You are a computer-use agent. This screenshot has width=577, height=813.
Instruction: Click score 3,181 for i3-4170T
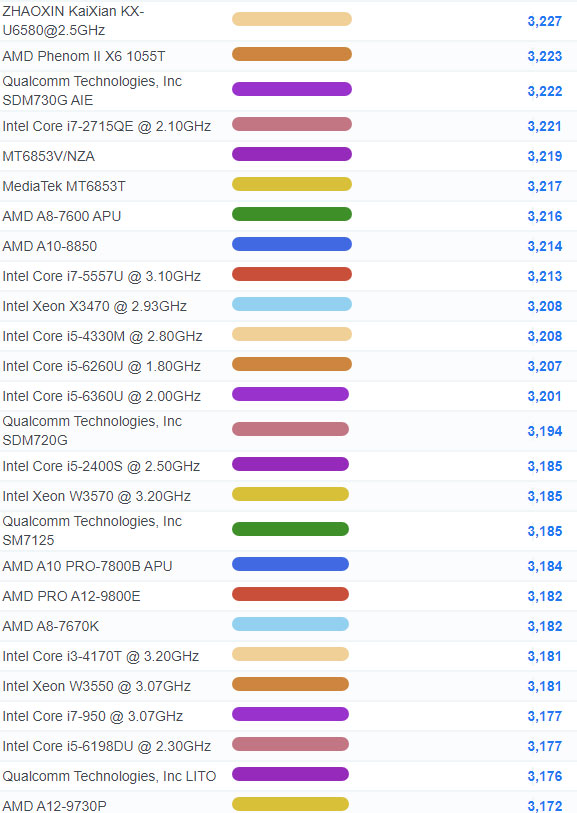coord(545,656)
